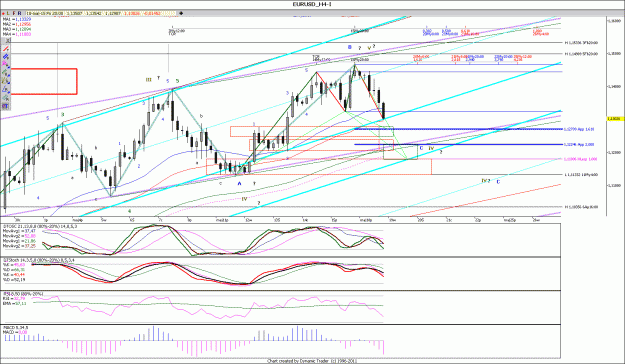
Task: Click the MA4 moving average value label
Action: click(x=17, y=34)
